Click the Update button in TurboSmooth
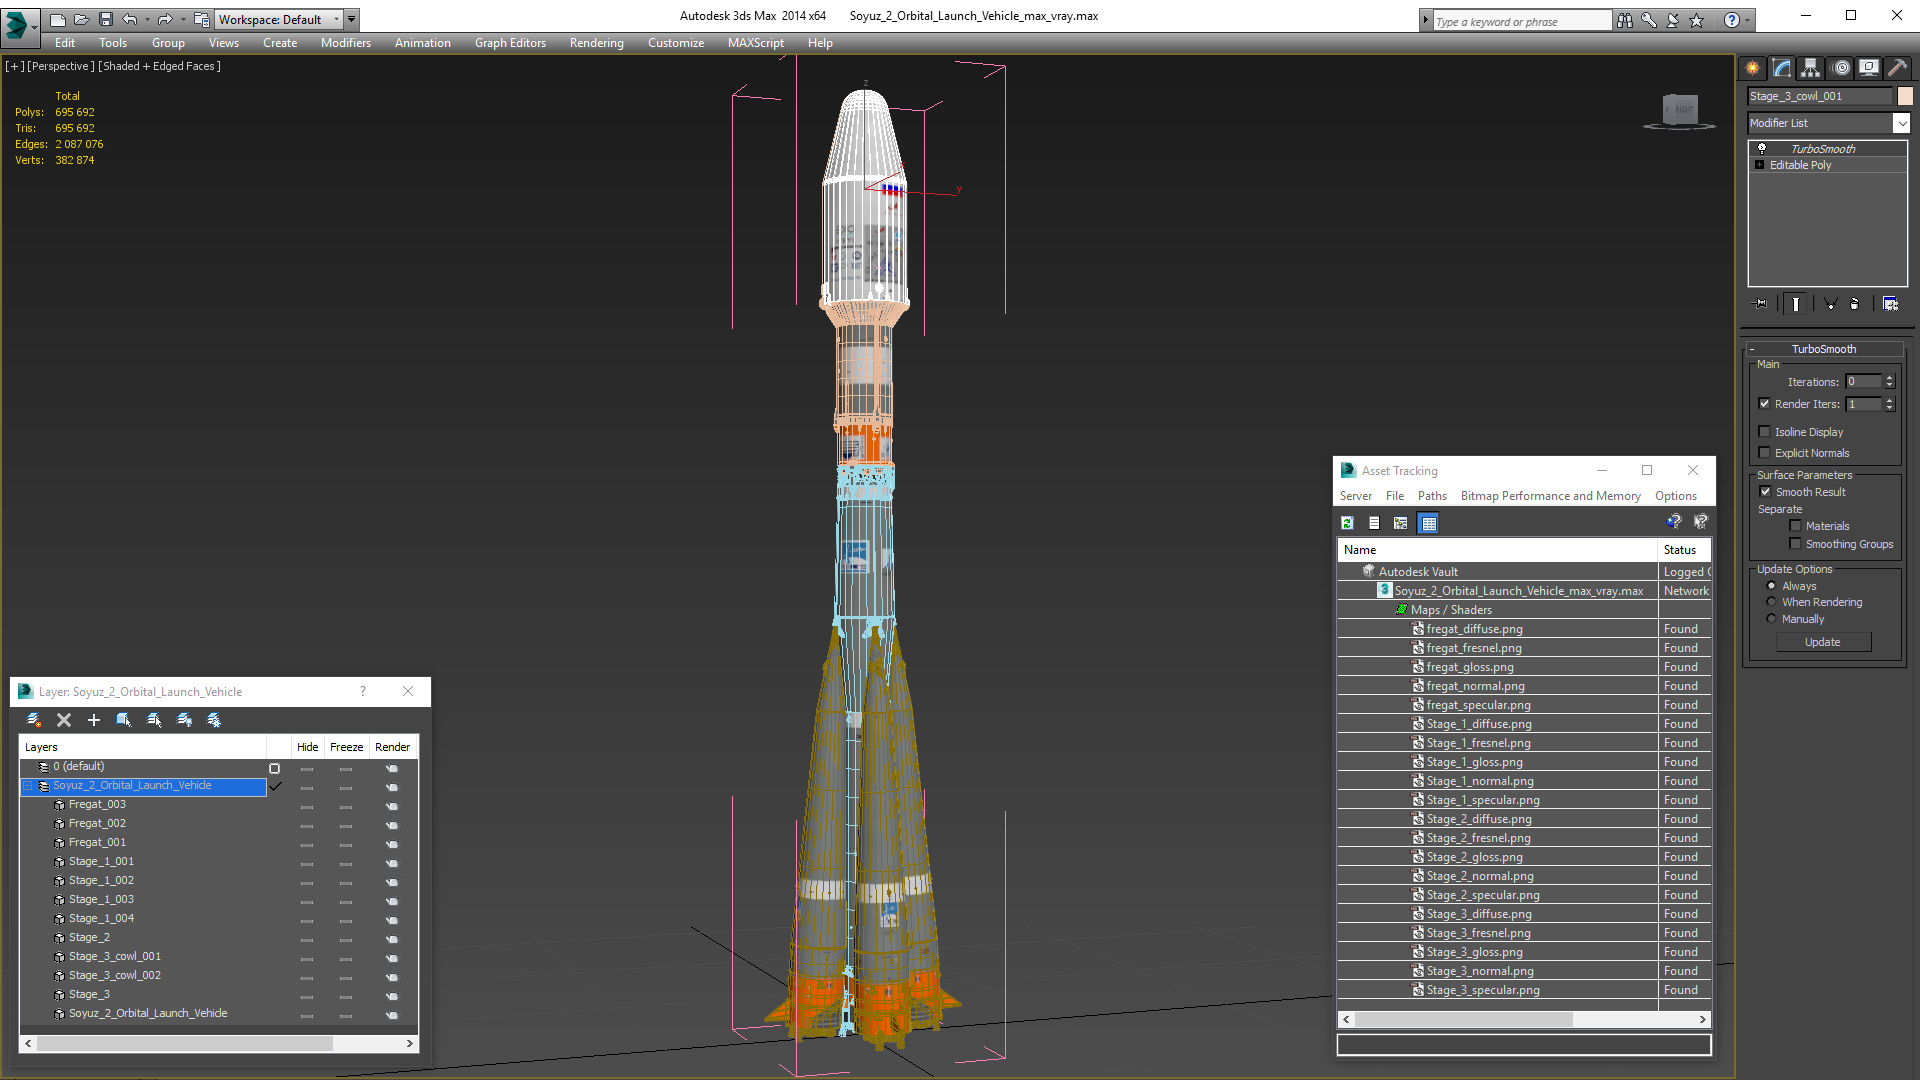 tap(1822, 642)
